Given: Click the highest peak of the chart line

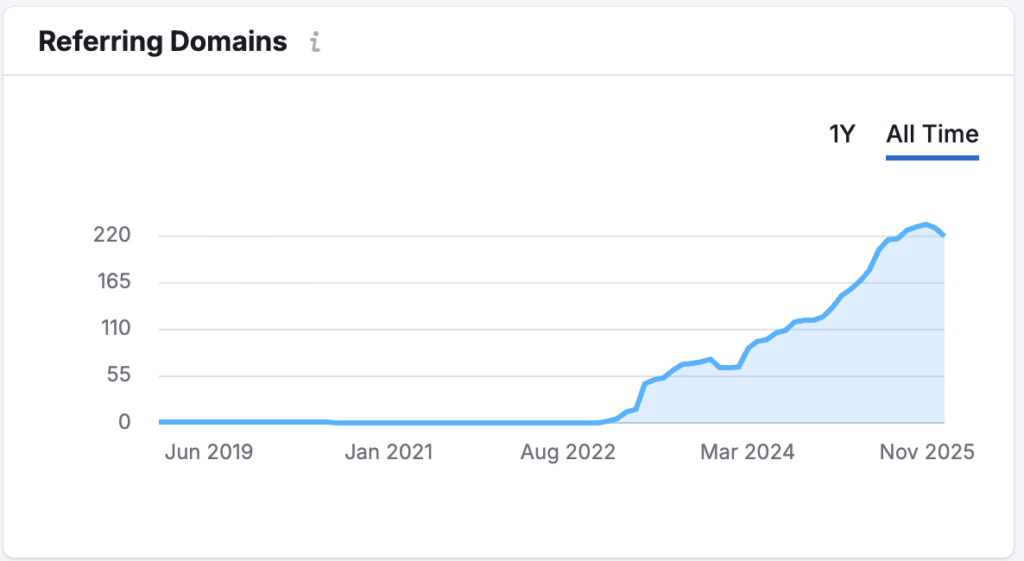Looking at the screenshot, I should coord(926,224).
